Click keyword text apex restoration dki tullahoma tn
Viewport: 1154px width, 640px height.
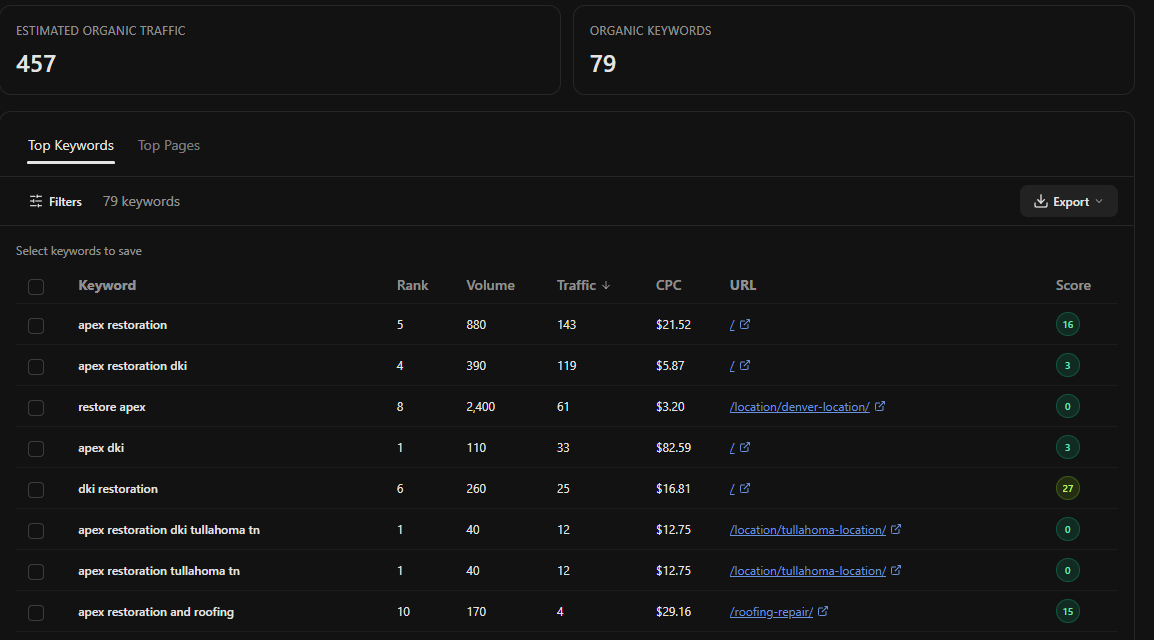(169, 530)
